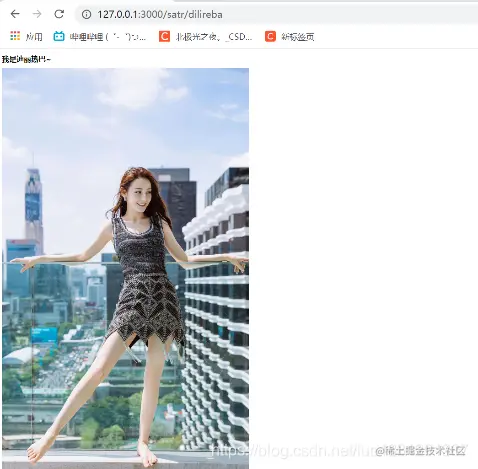Image resolution: width=478 pixels, height=469 pixels.
Task: Click the forward navigation arrow
Action: [x=37, y=14]
